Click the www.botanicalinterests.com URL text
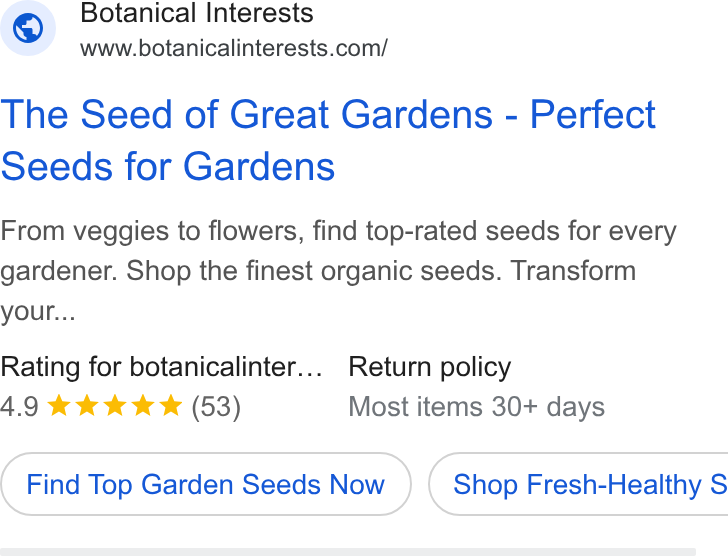 [x=234, y=48]
